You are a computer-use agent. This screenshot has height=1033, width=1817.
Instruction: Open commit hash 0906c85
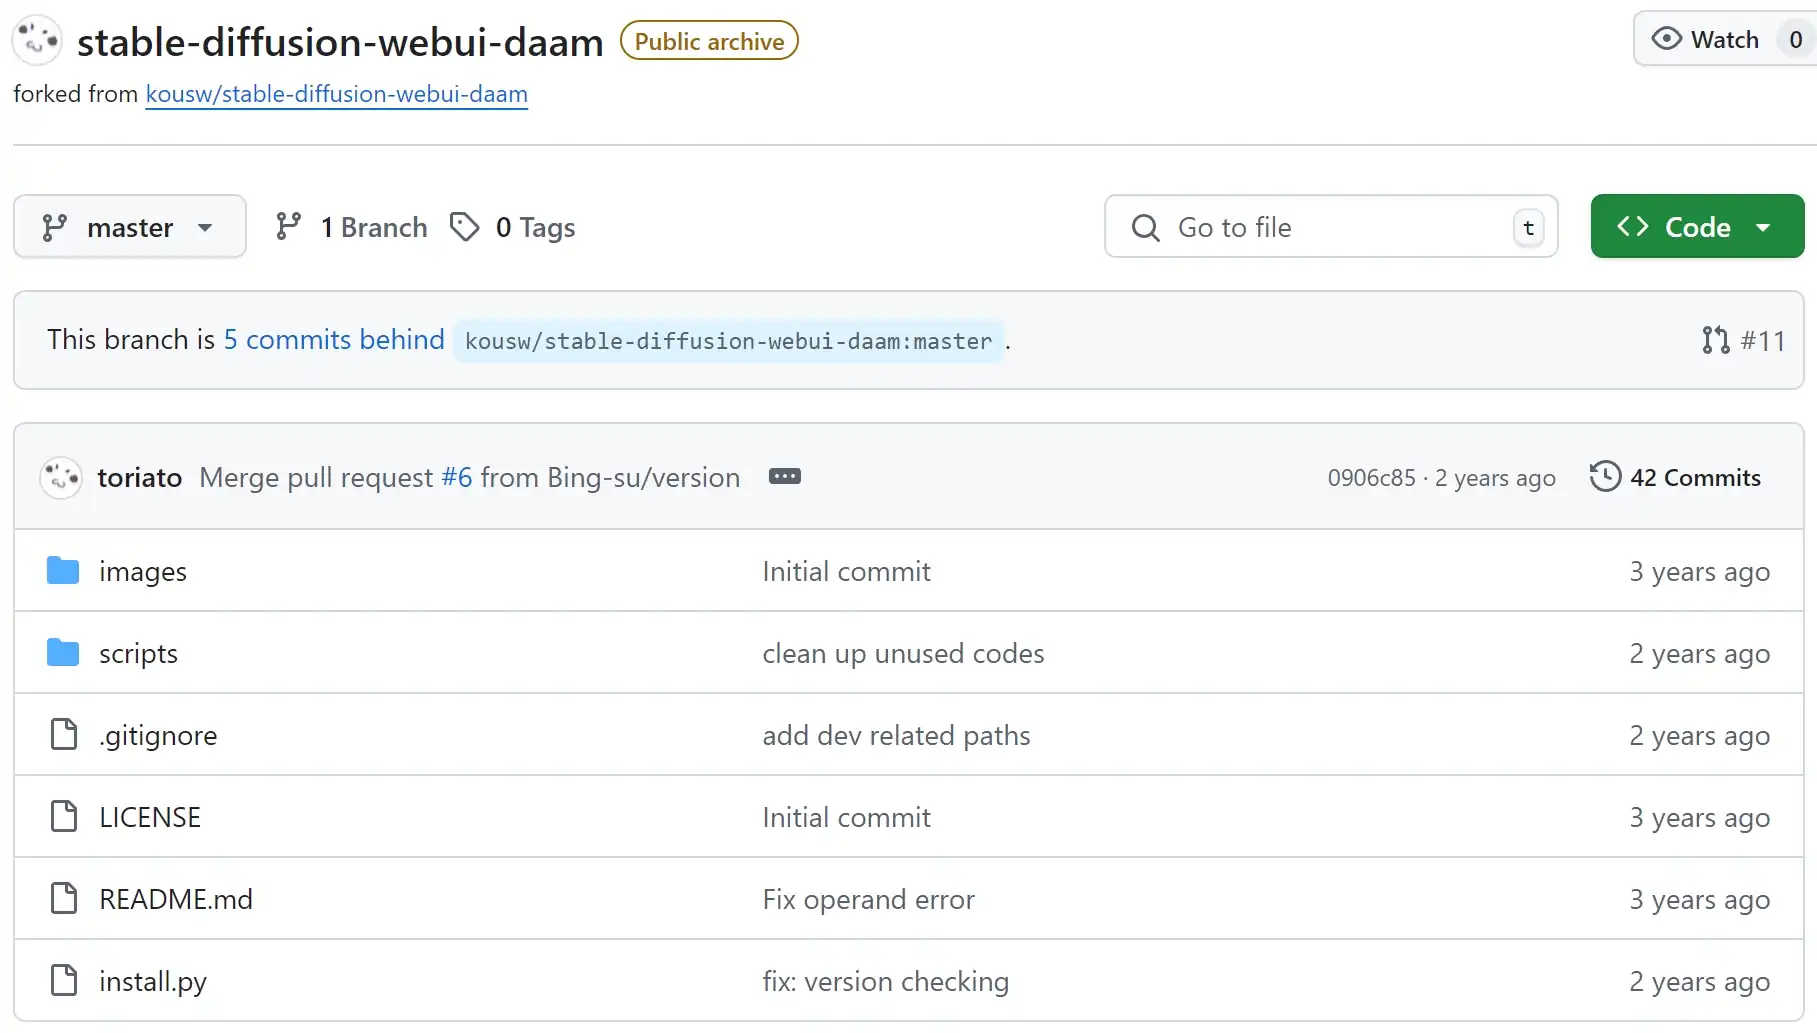[x=1371, y=478]
